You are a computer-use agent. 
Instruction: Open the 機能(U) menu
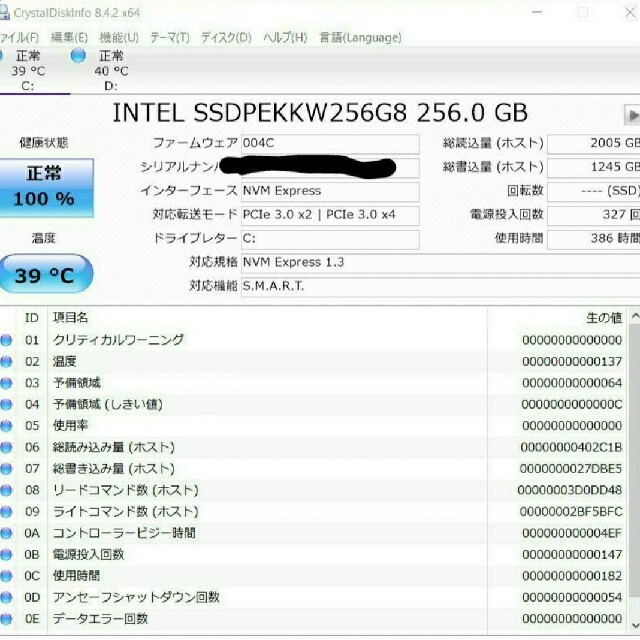click(x=119, y=38)
